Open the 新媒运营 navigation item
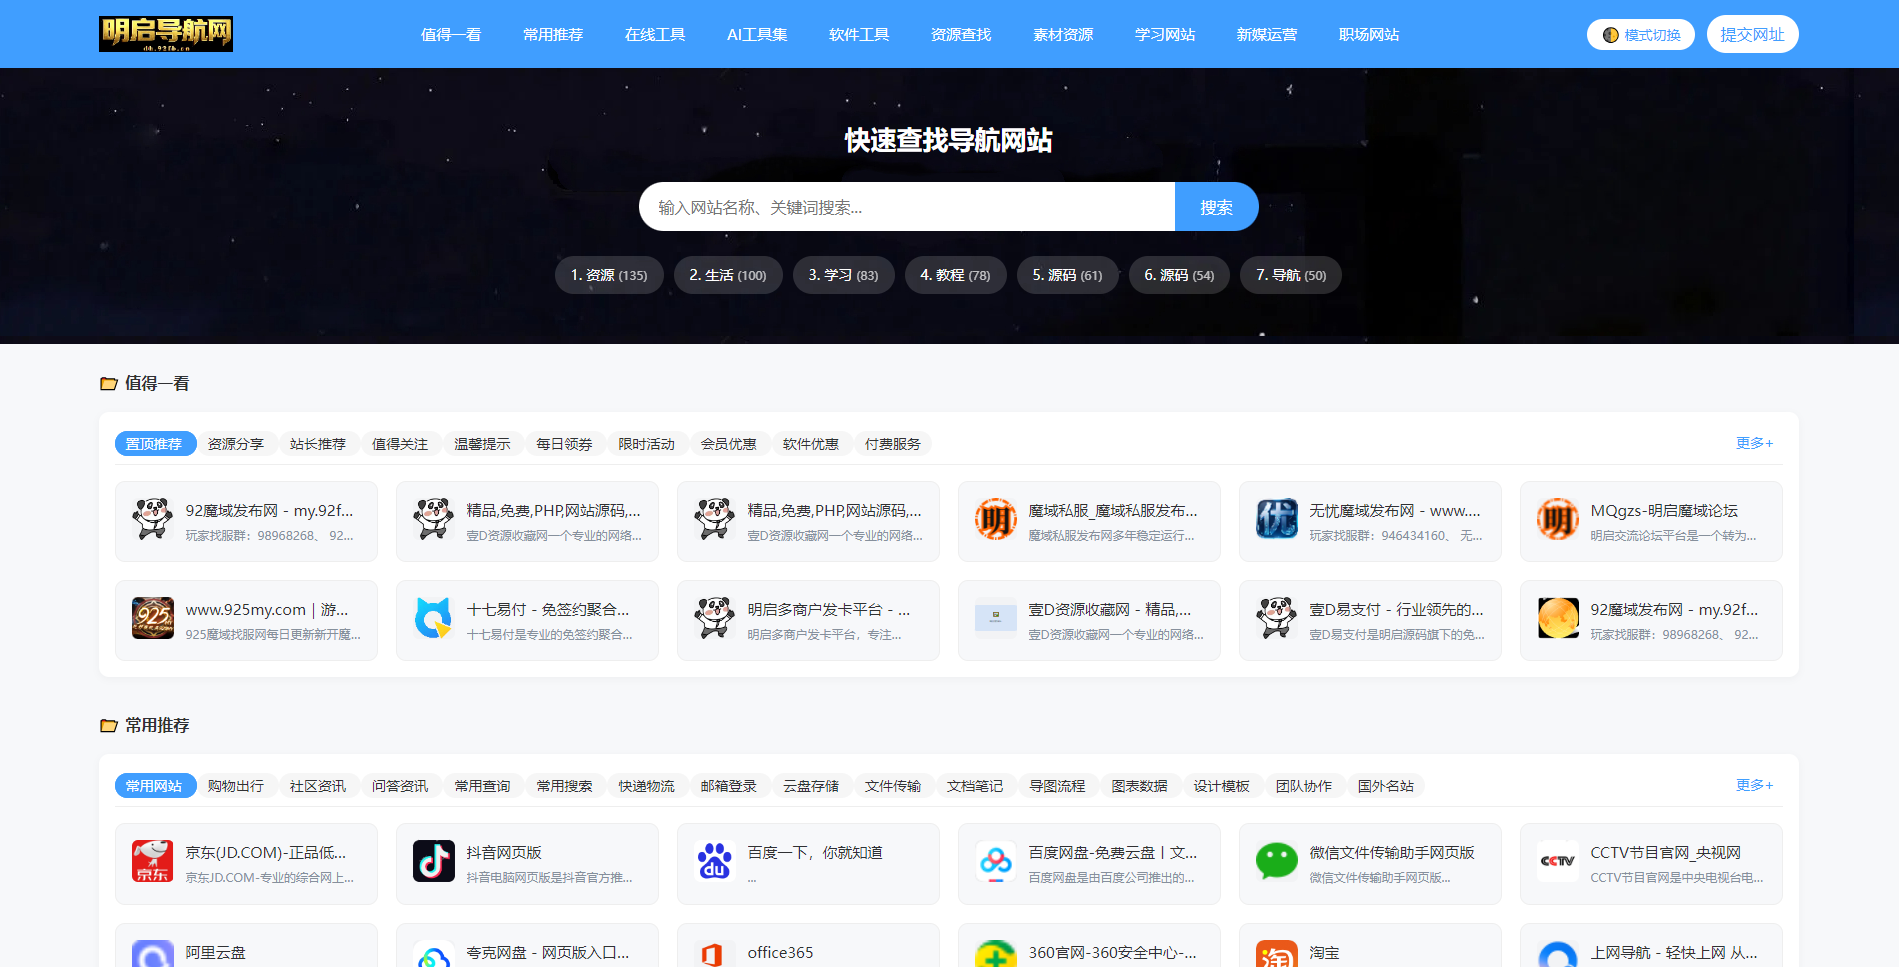This screenshot has height=967, width=1899. (x=1267, y=35)
